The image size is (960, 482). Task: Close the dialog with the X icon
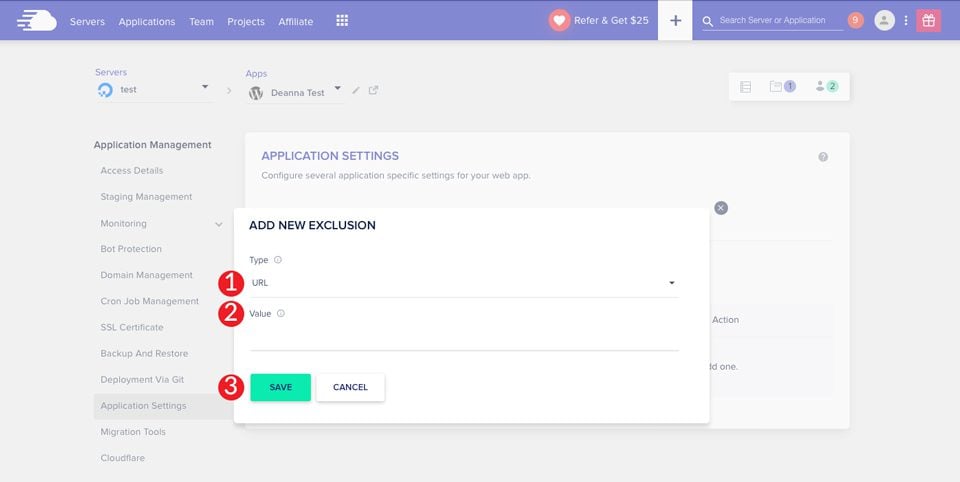(721, 208)
